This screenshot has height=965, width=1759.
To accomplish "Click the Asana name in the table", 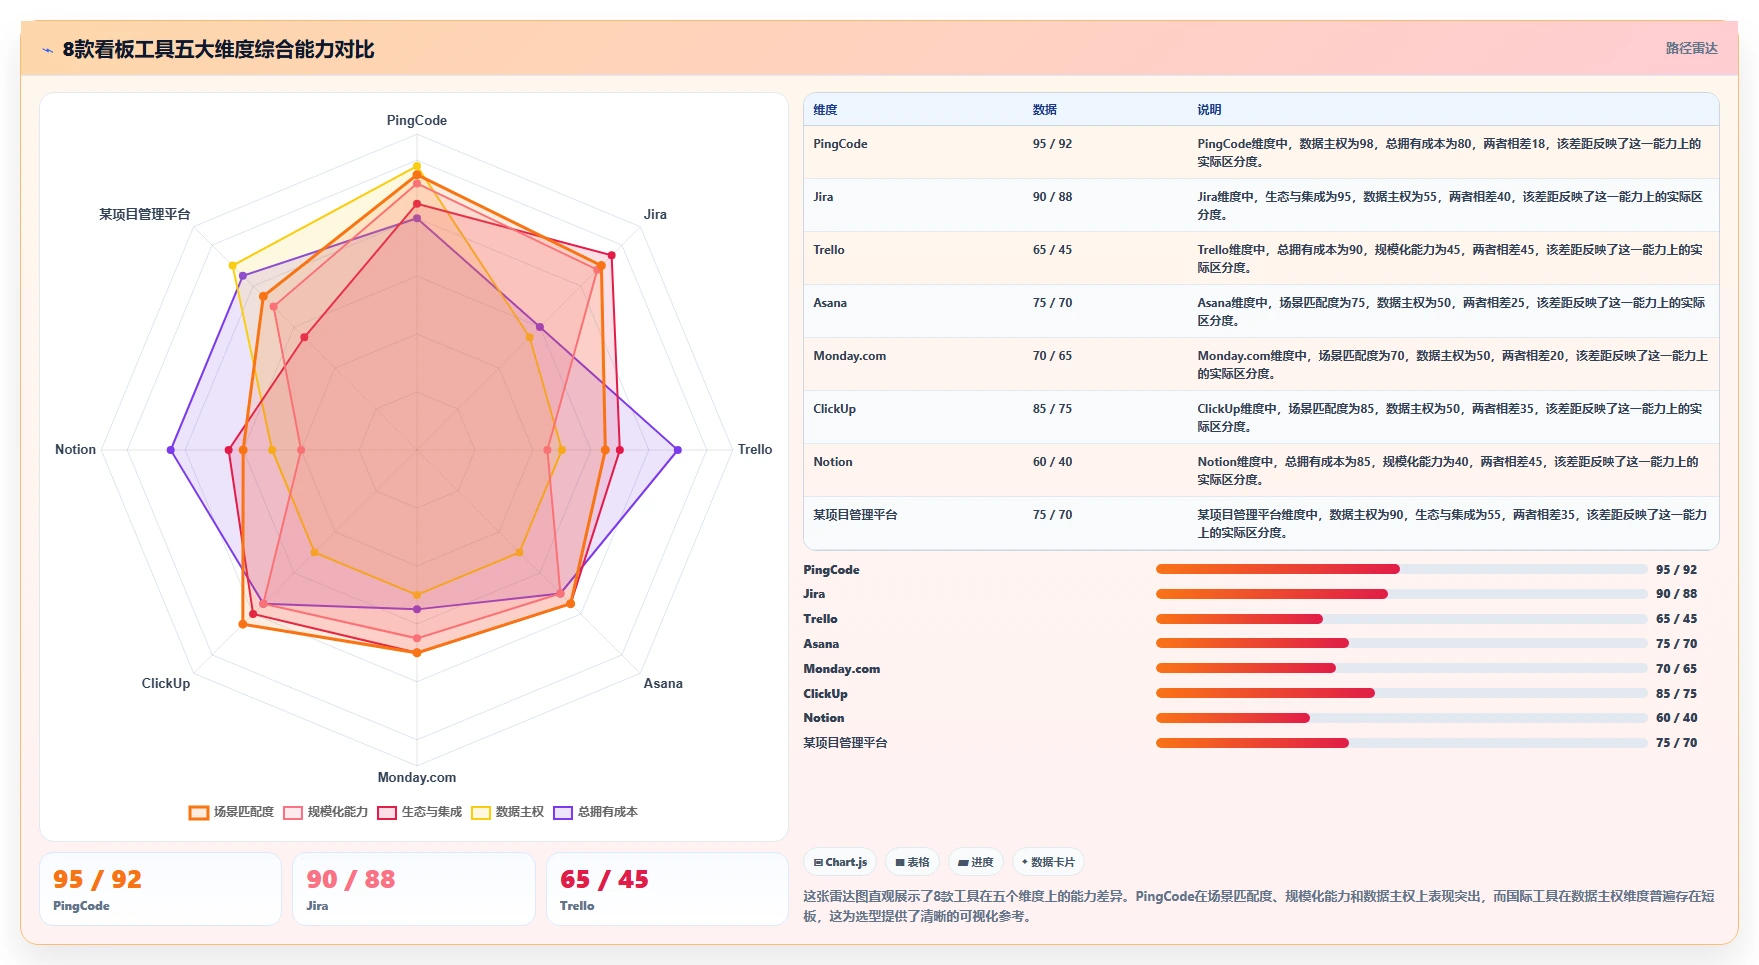I will tap(830, 303).
